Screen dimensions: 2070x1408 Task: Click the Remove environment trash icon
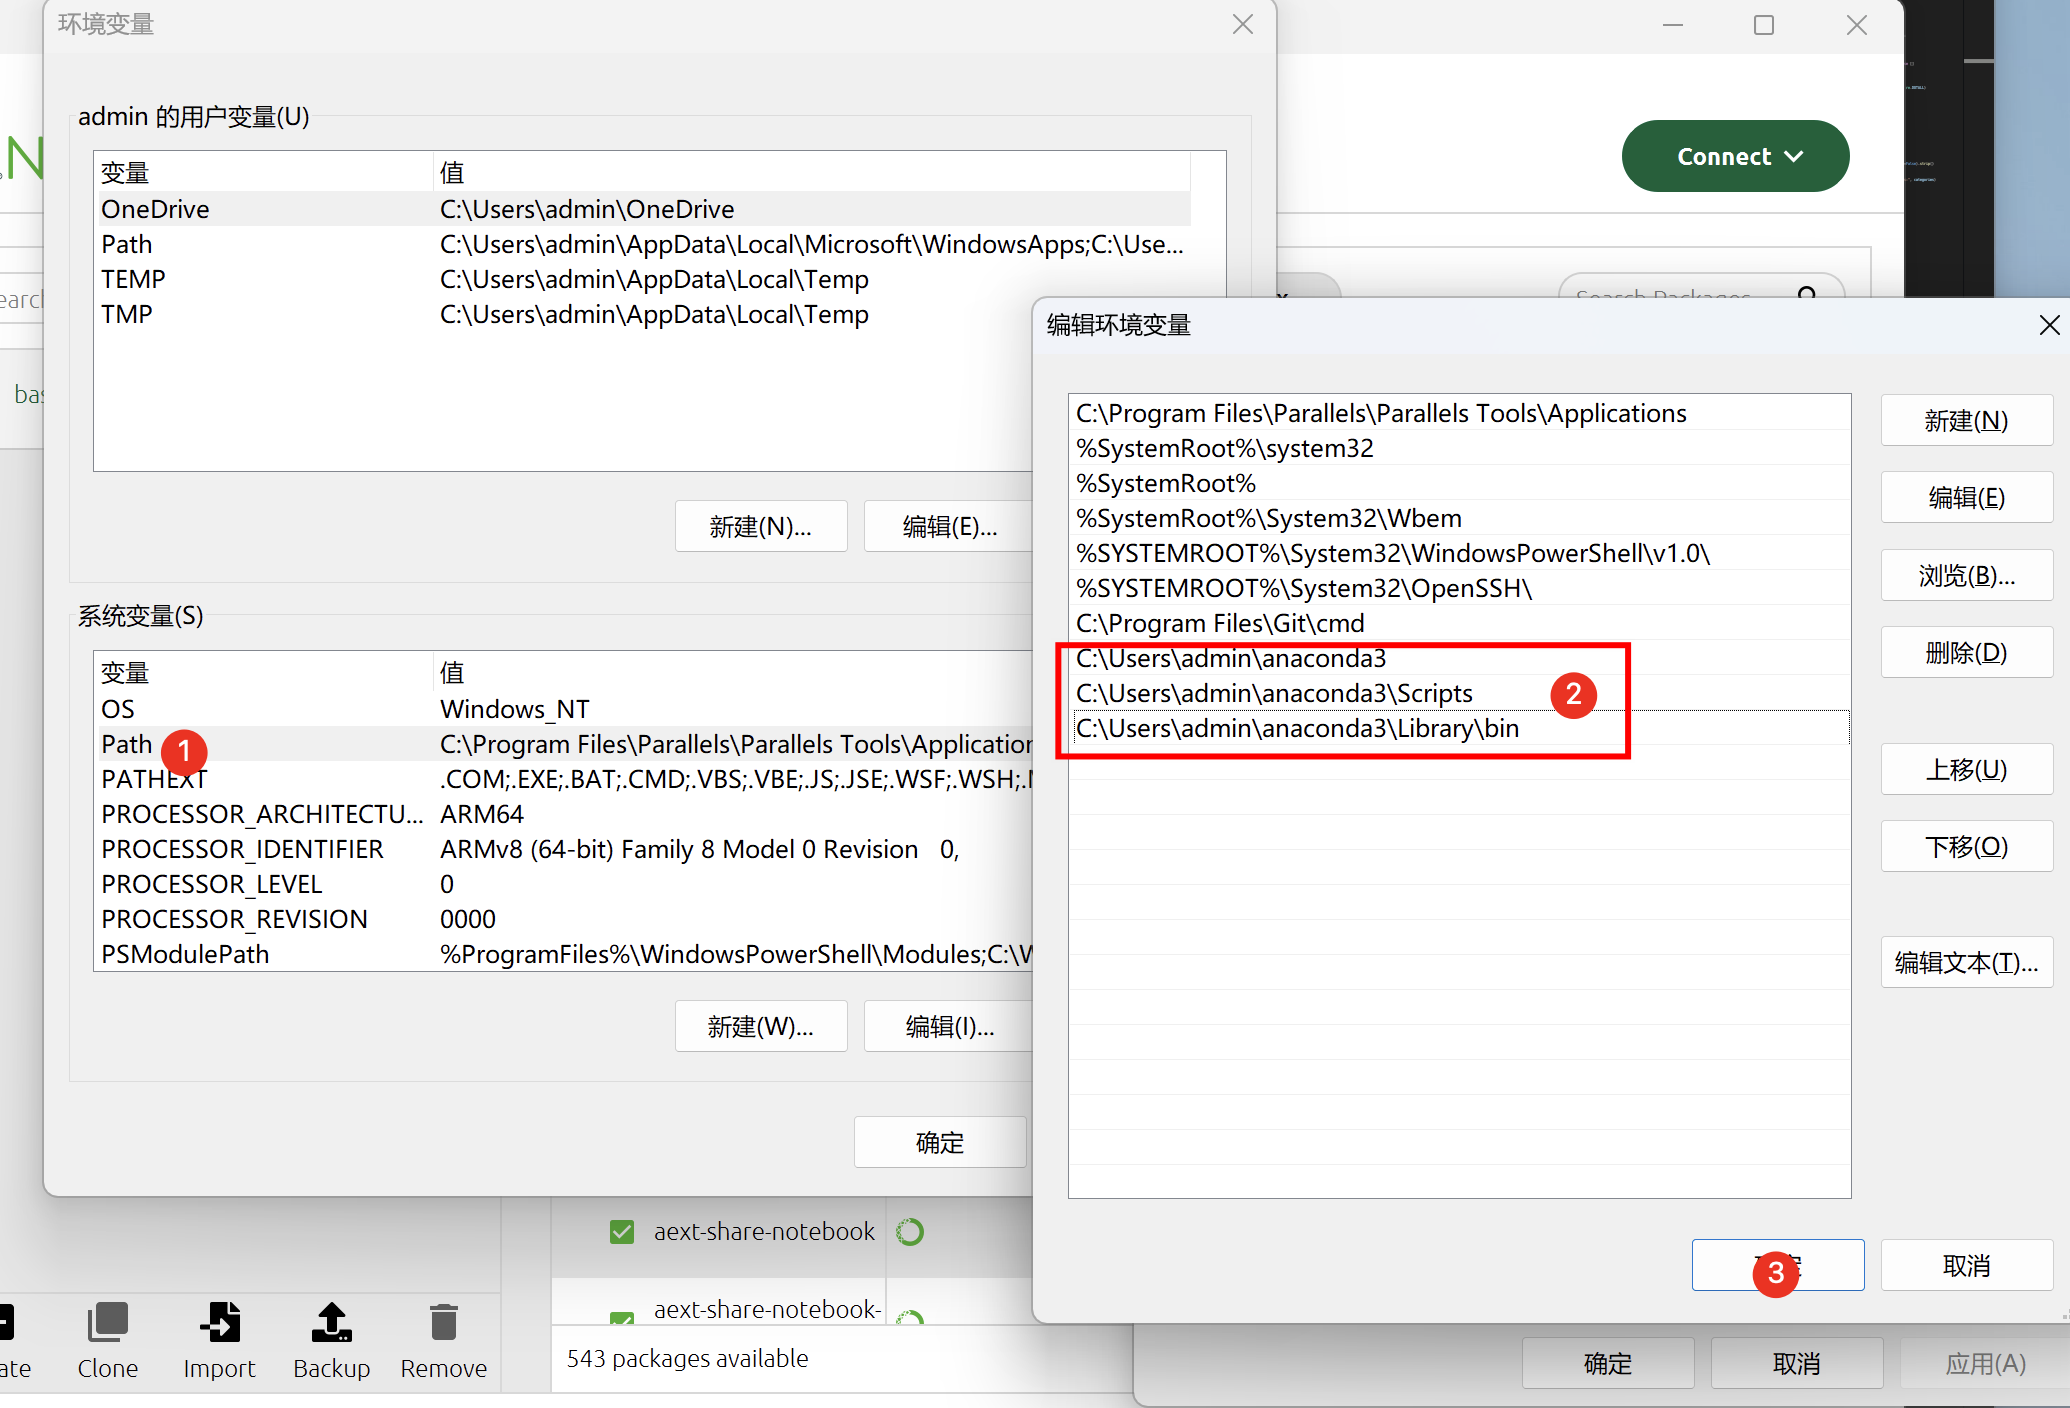[443, 1323]
